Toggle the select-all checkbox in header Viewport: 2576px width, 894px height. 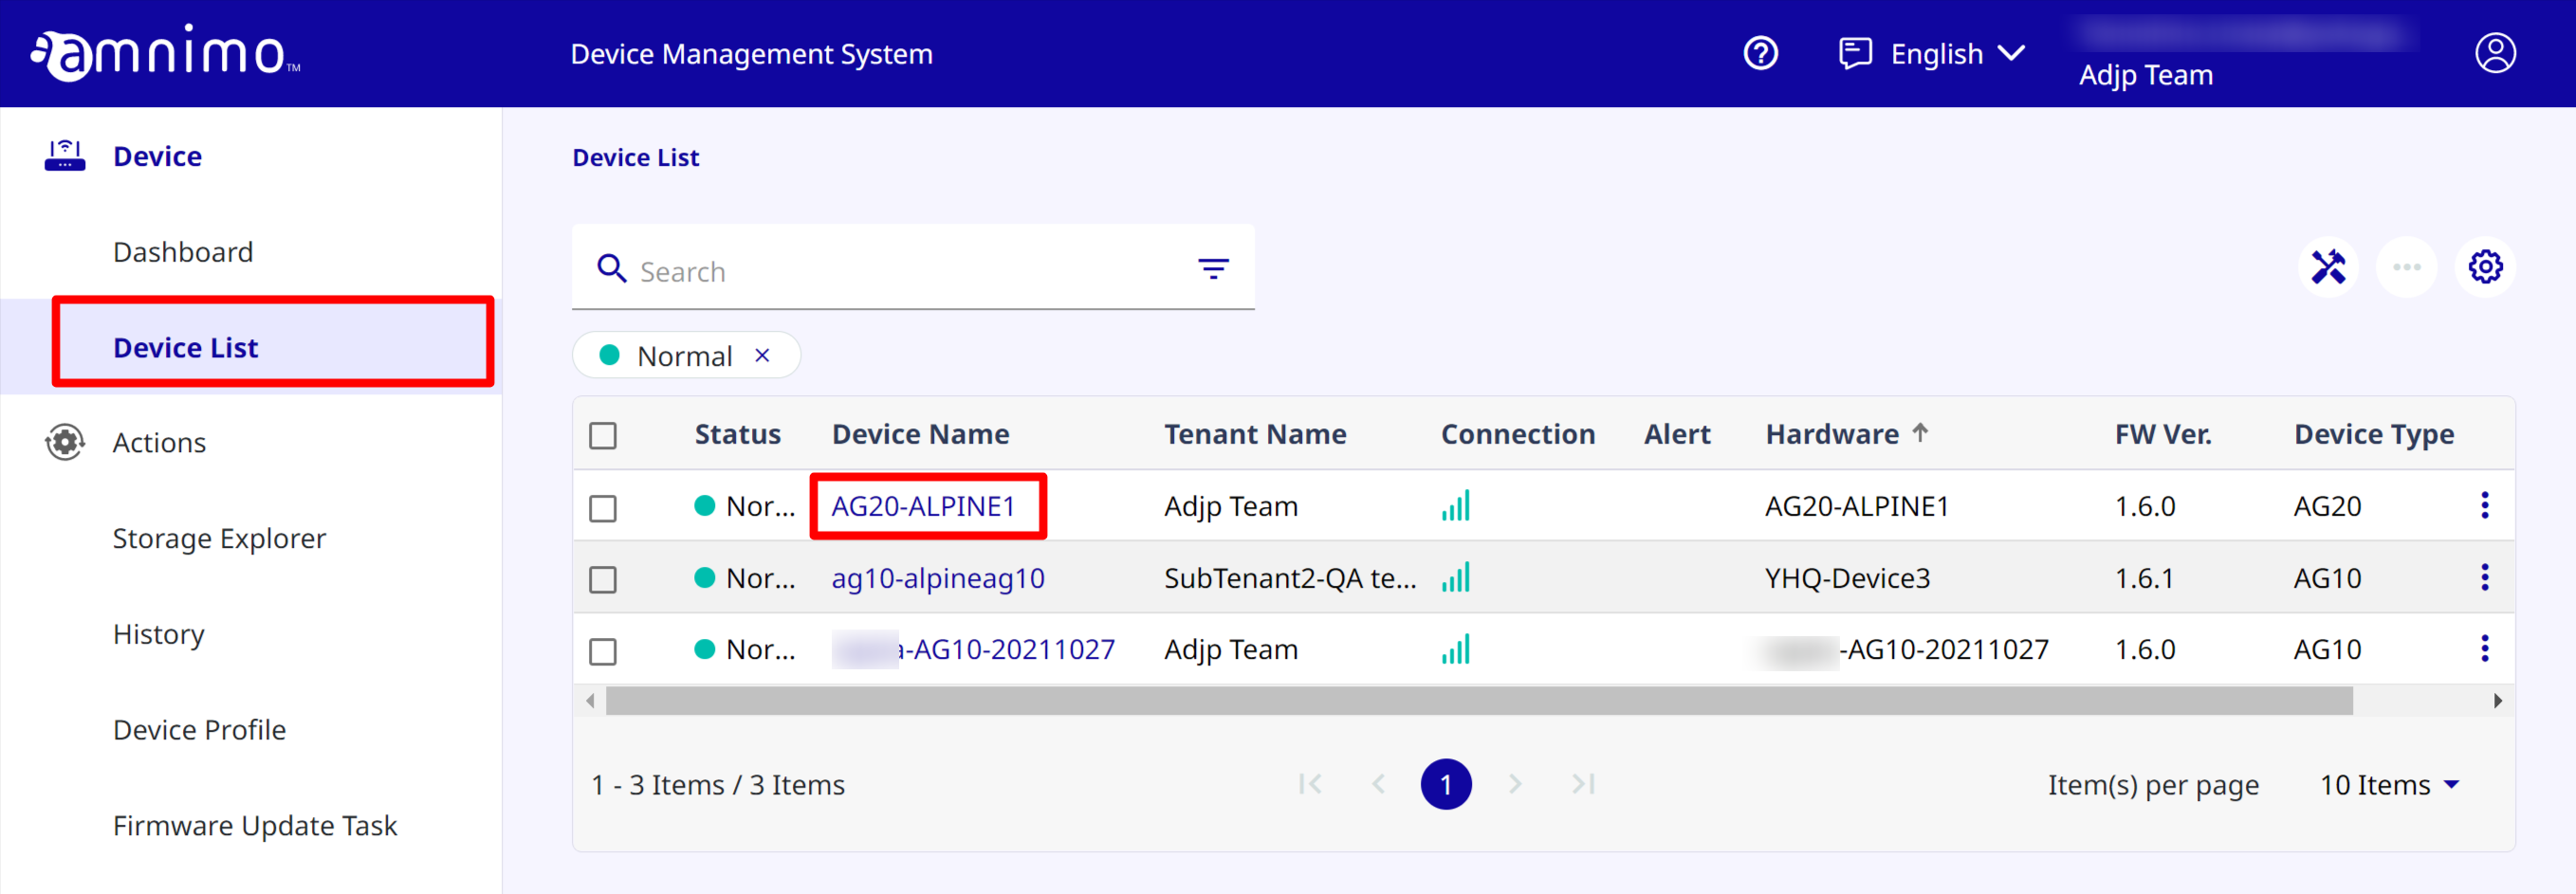603,436
